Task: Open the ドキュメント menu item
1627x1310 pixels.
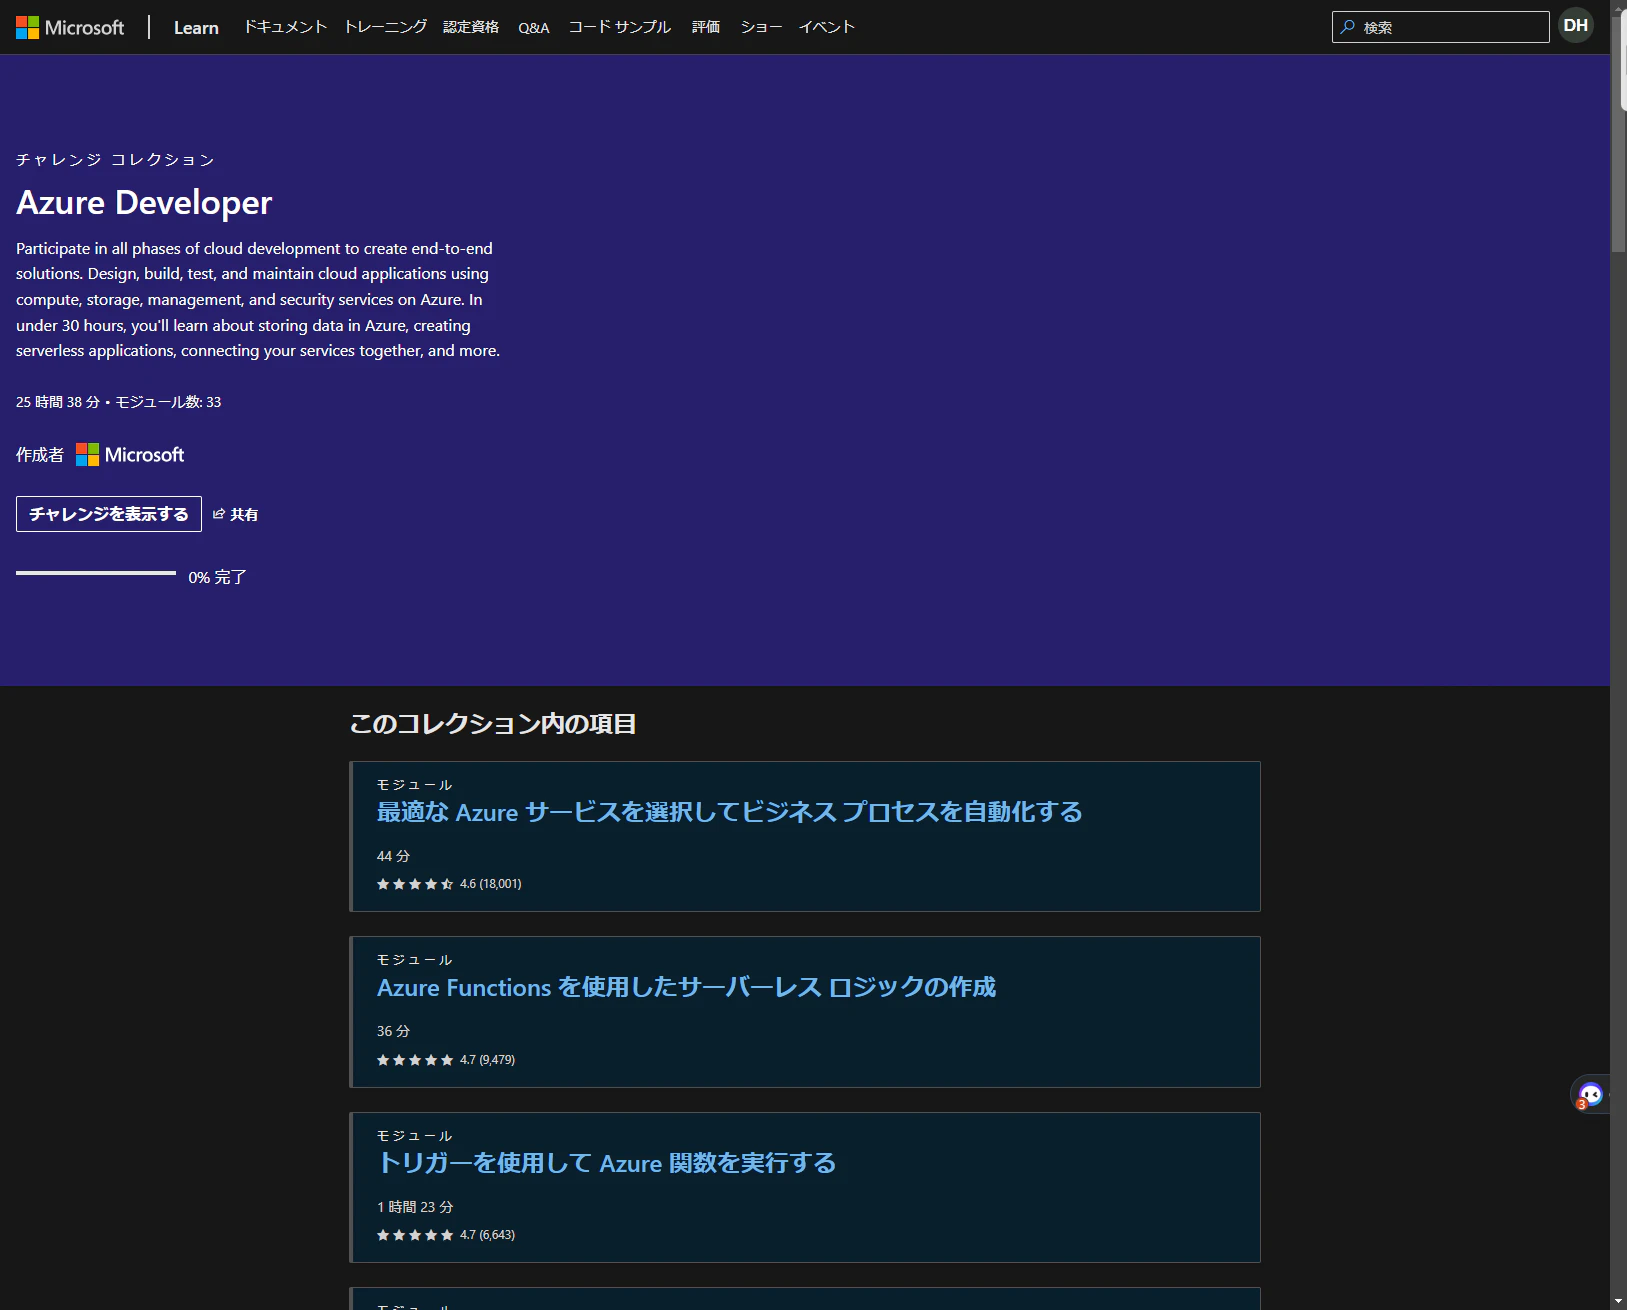Action: 286,27
